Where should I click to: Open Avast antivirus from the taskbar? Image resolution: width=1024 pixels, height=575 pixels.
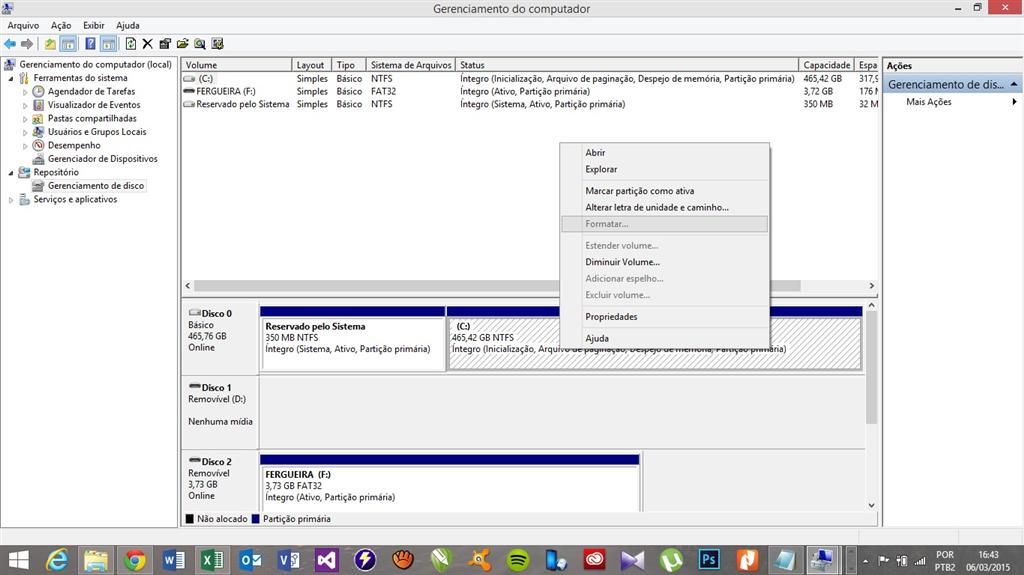click(x=479, y=560)
